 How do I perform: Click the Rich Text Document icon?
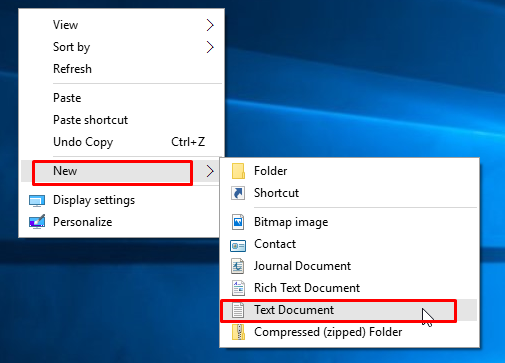238,288
